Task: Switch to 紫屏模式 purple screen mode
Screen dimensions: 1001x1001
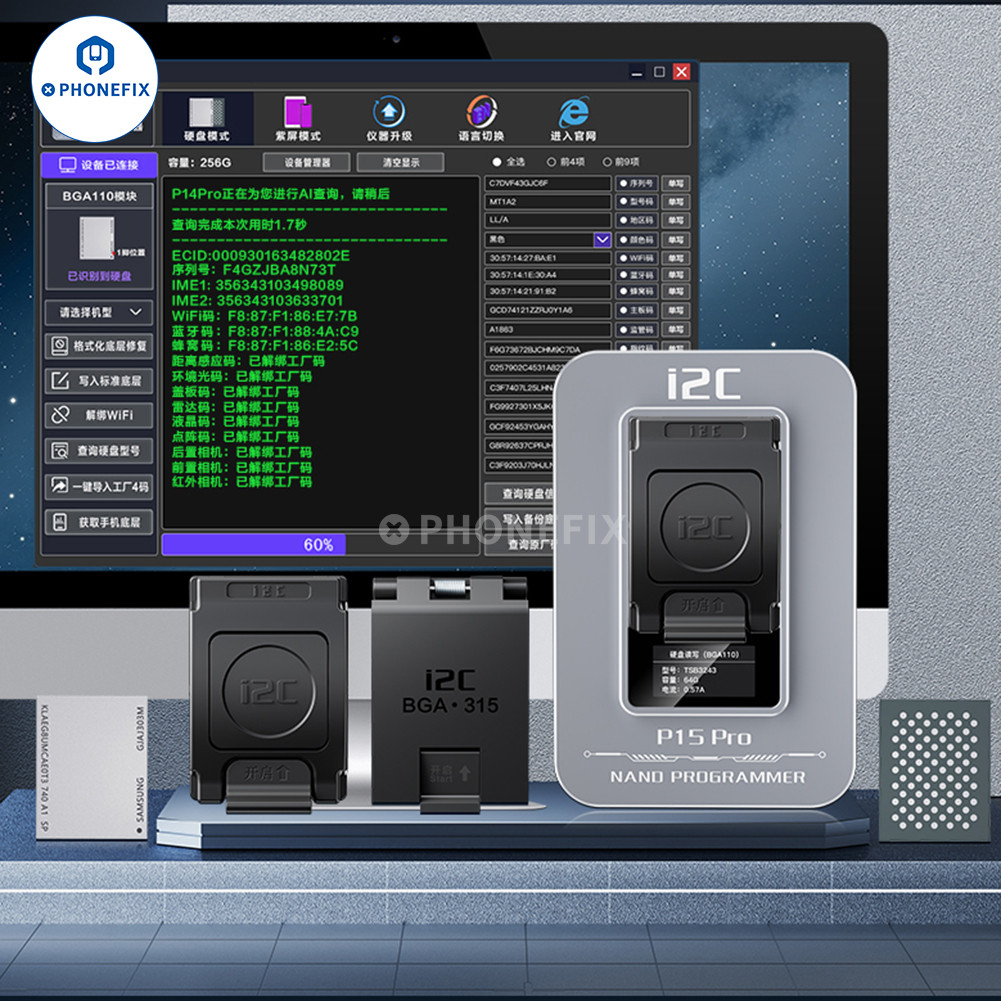Action: (298, 118)
